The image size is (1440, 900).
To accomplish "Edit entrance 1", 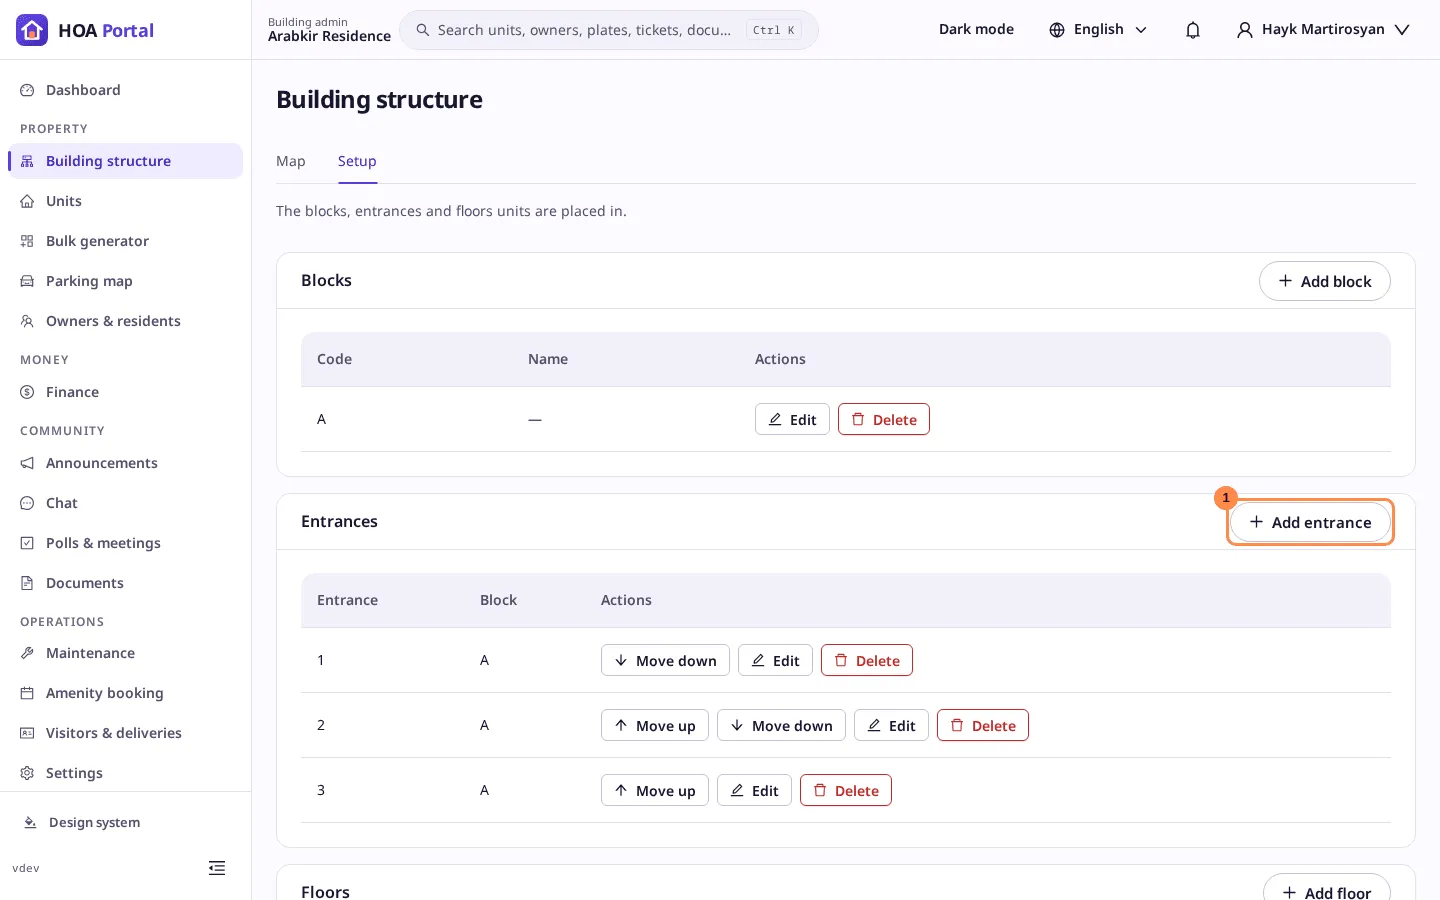I will 775,660.
